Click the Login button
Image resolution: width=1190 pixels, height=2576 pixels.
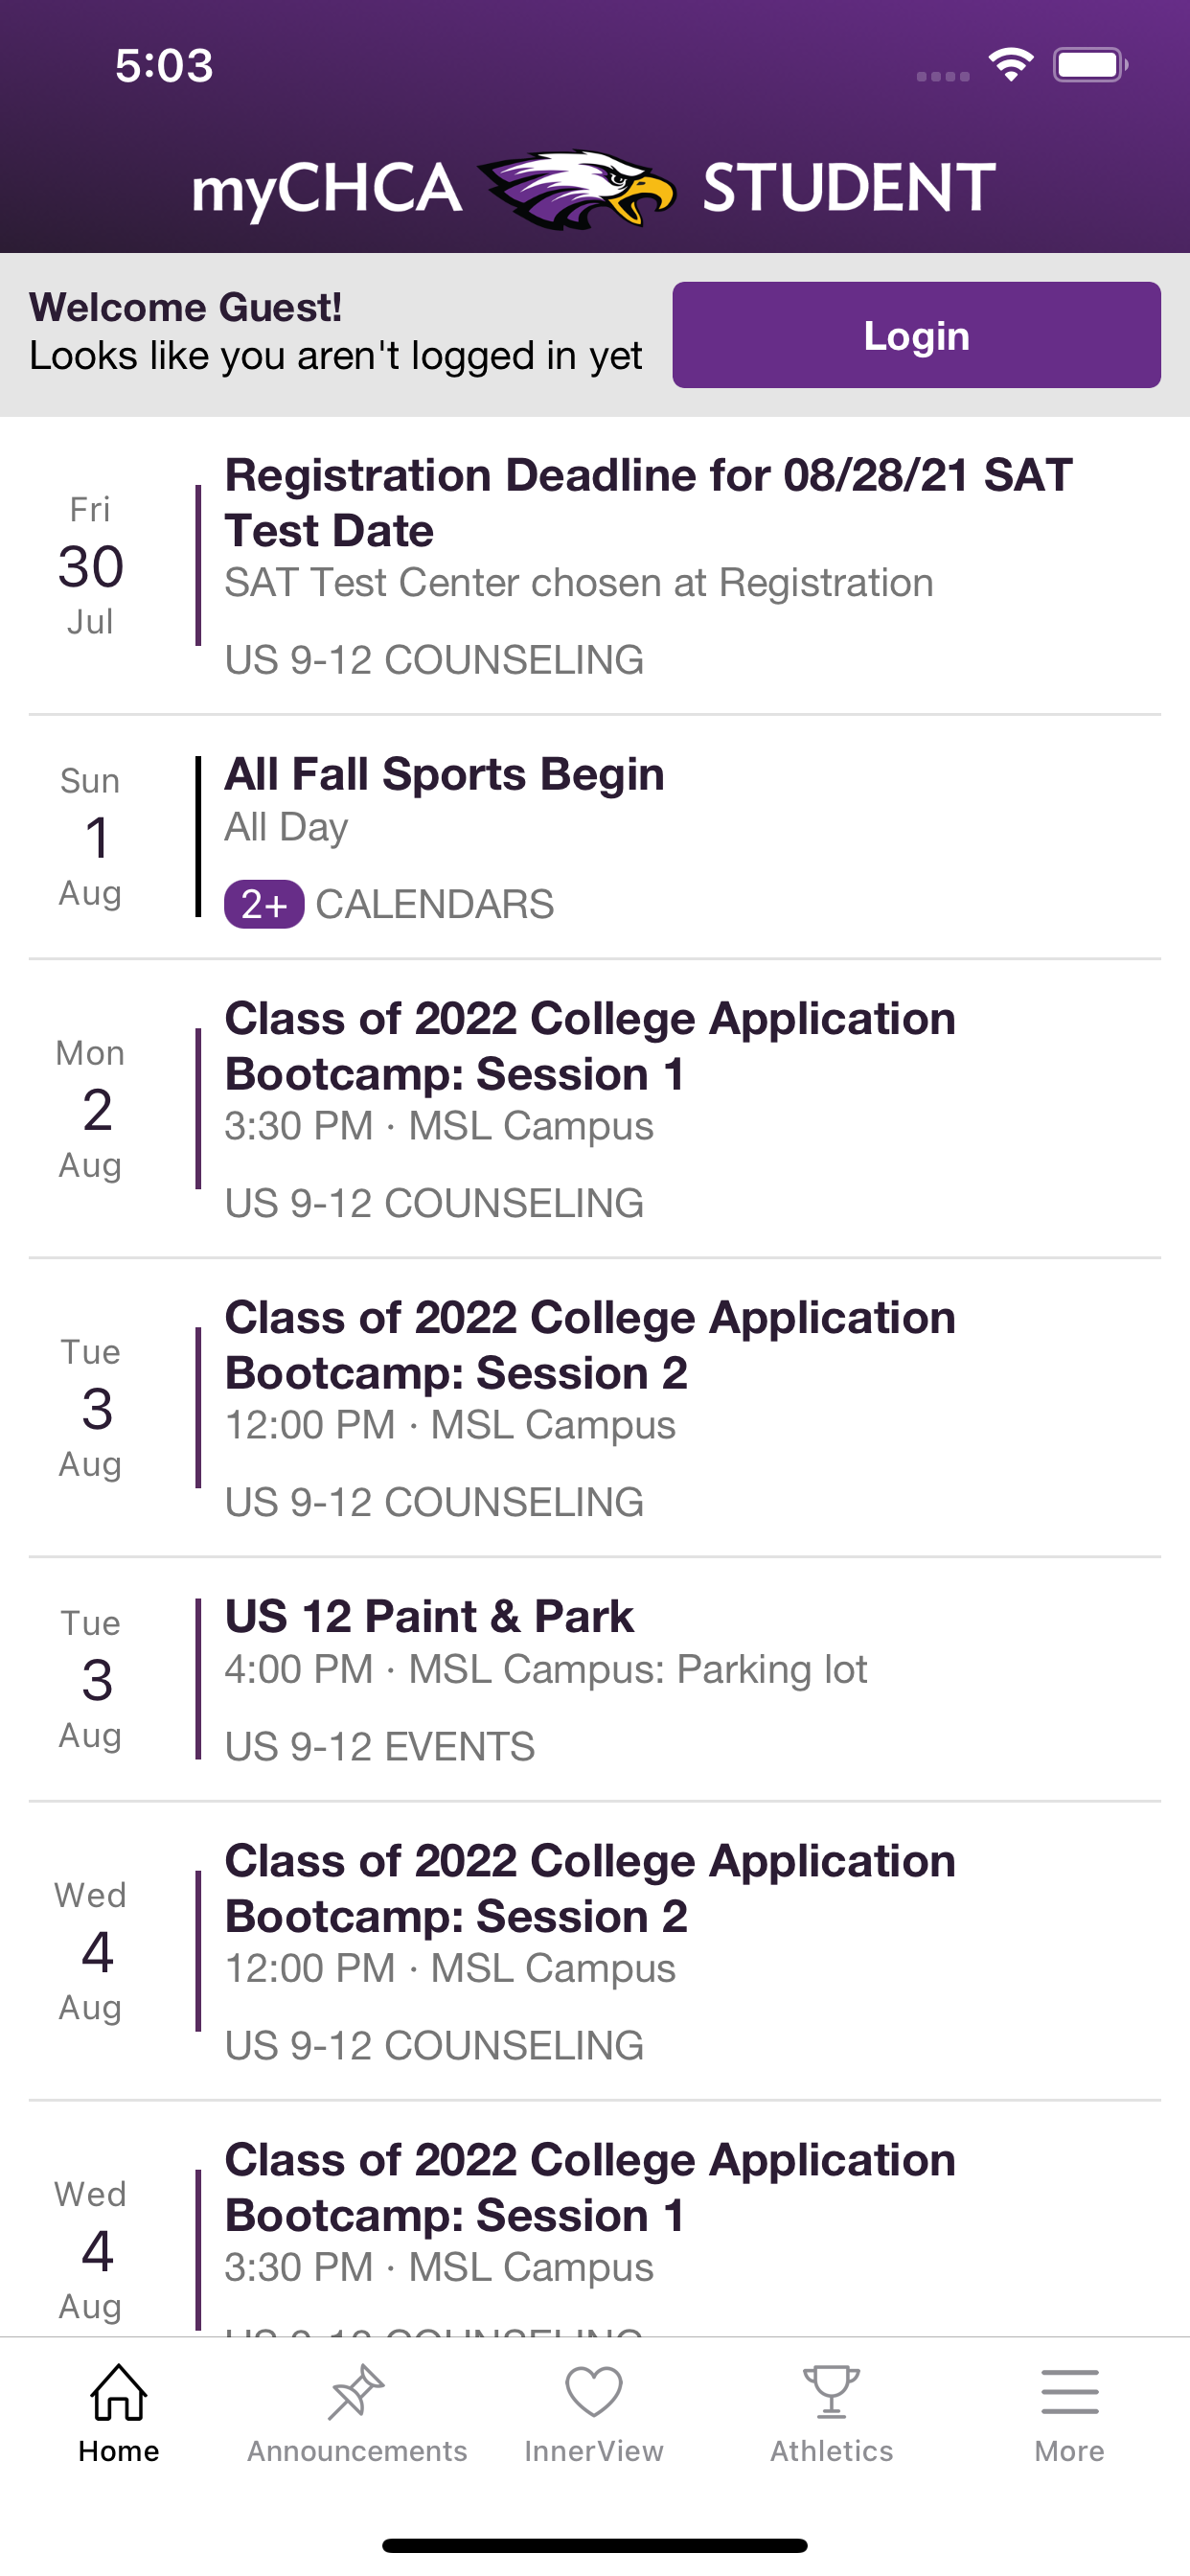[x=916, y=335]
